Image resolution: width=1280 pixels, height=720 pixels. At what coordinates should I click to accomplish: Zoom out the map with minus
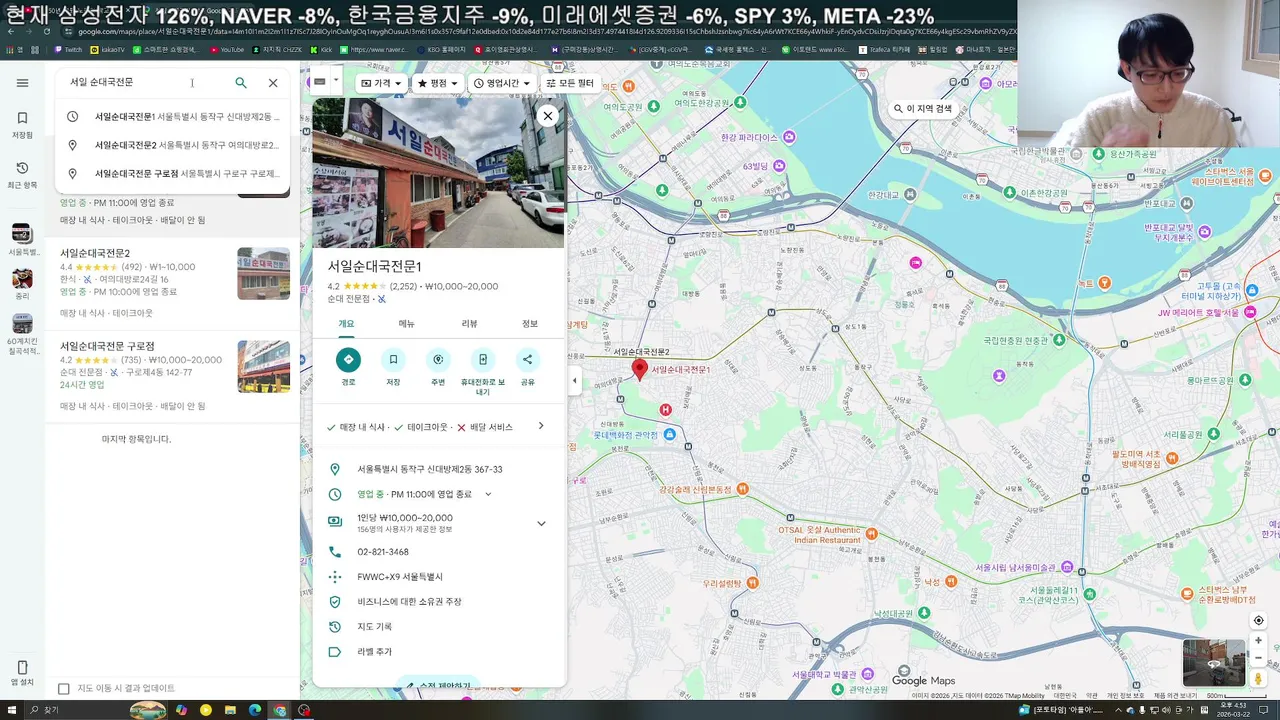pyautogui.click(x=1258, y=659)
